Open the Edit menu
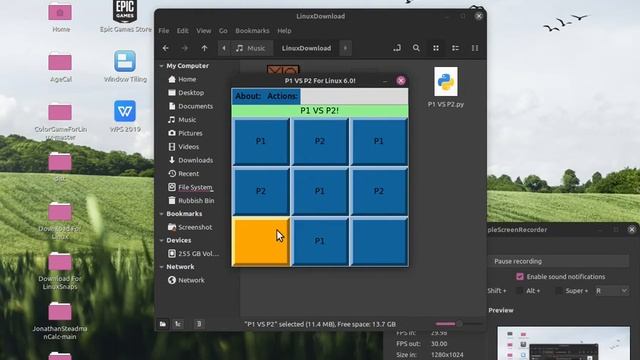Viewport: 640px width, 360px height. click(x=182, y=31)
